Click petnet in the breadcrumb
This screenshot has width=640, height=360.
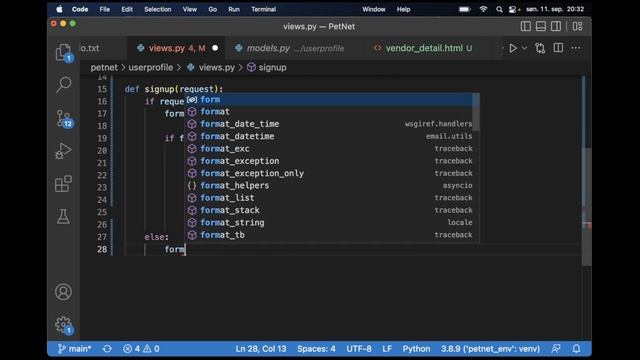(x=104, y=67)
